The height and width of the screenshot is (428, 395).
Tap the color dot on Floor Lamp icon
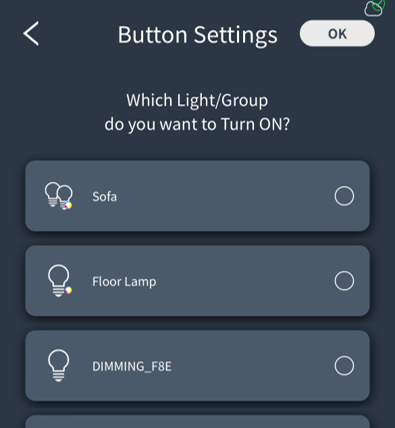click(x=68, y=290)
